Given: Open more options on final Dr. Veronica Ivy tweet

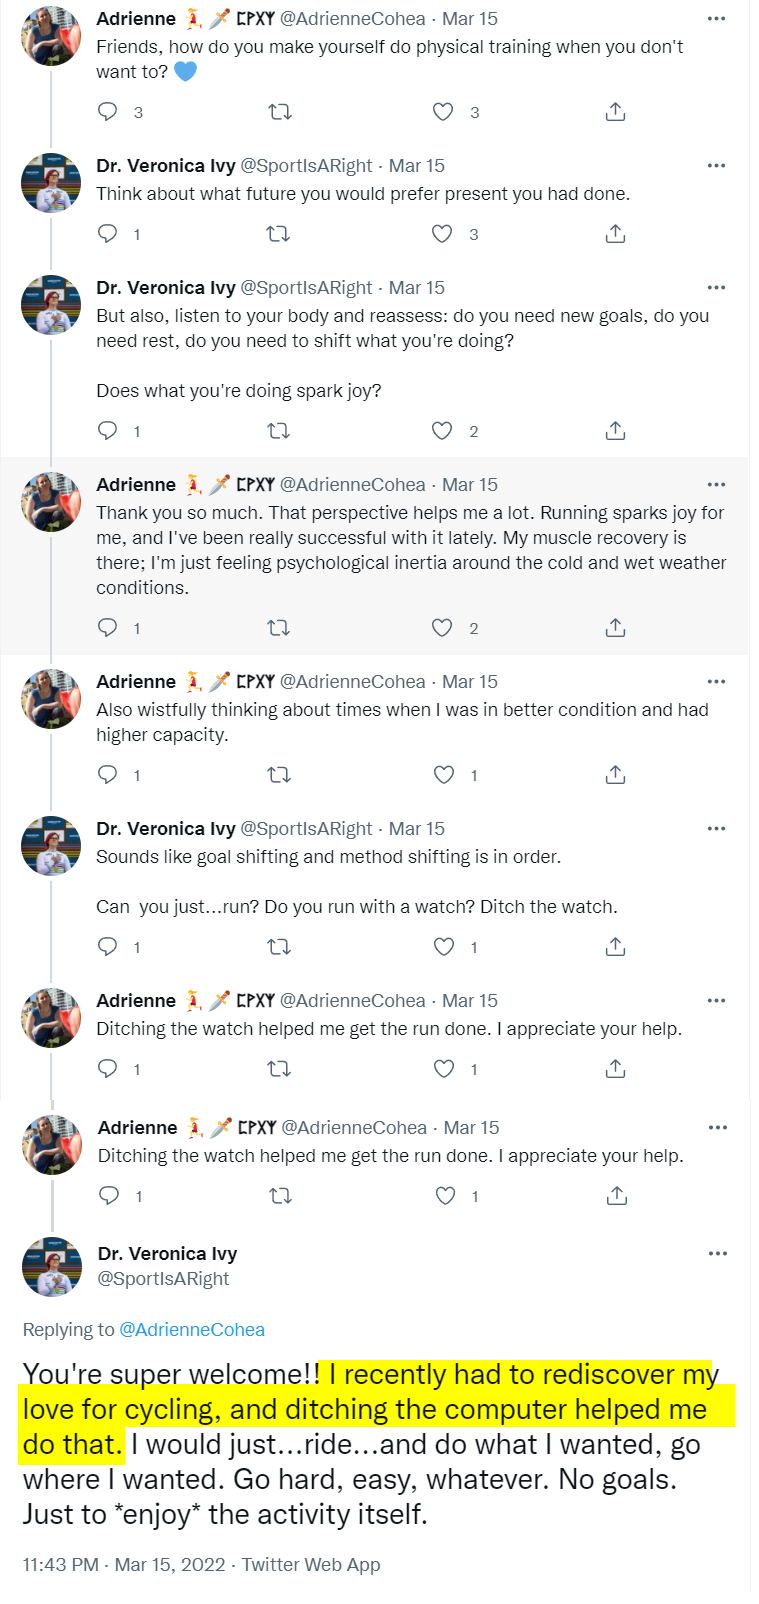Looking at the screenshot, I should coord(718,1253).
